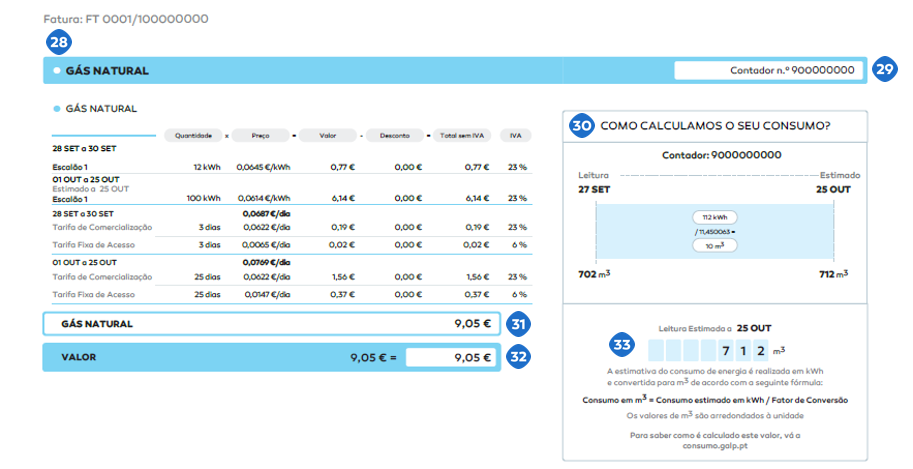Click the digit box showing 1
Image resolution: width=913 pixels, height=469 pixels.
point(743,351)
